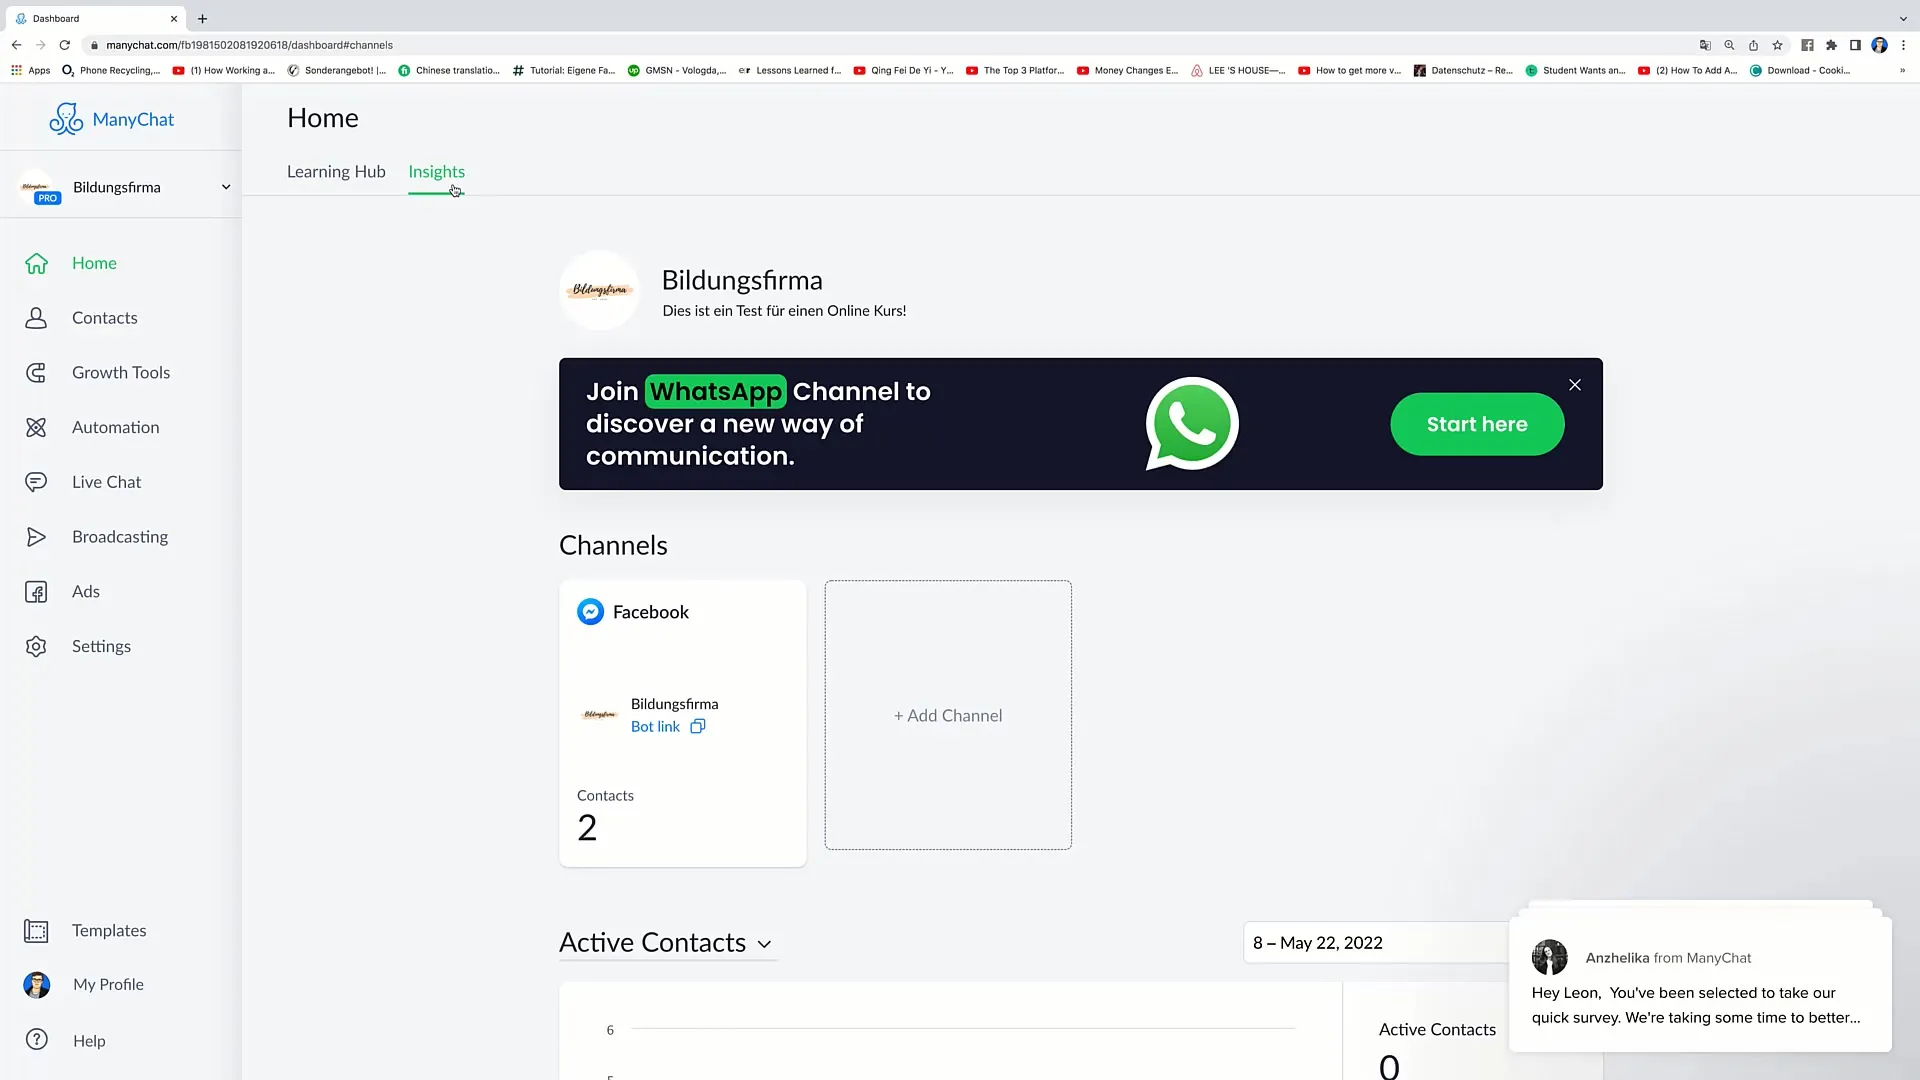Navigate to Growth Tools
Image resolution: width=1920 pixels, height=1080 pixels.
pyautogui.click(x=121, y=372)
